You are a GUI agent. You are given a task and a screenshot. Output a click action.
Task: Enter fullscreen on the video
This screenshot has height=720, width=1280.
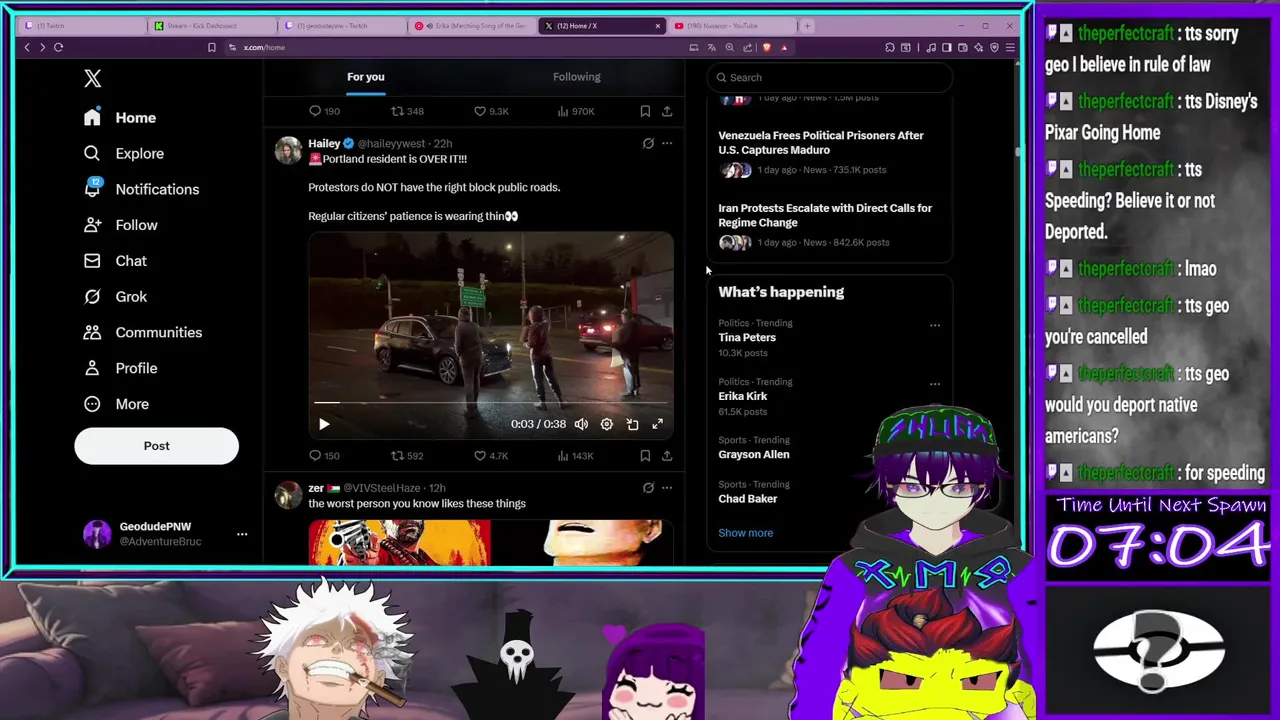tap(657, 424)
